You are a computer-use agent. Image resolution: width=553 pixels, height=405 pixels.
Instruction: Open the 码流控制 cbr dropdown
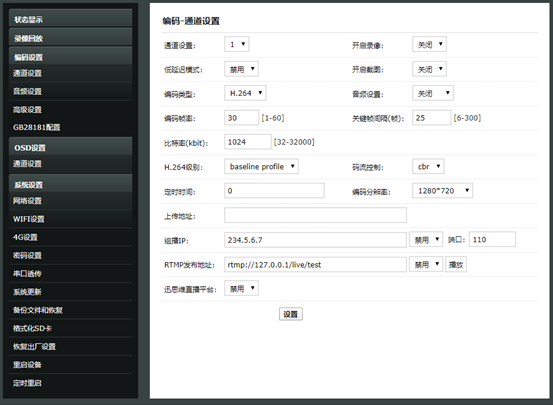(x=428, y=167)
